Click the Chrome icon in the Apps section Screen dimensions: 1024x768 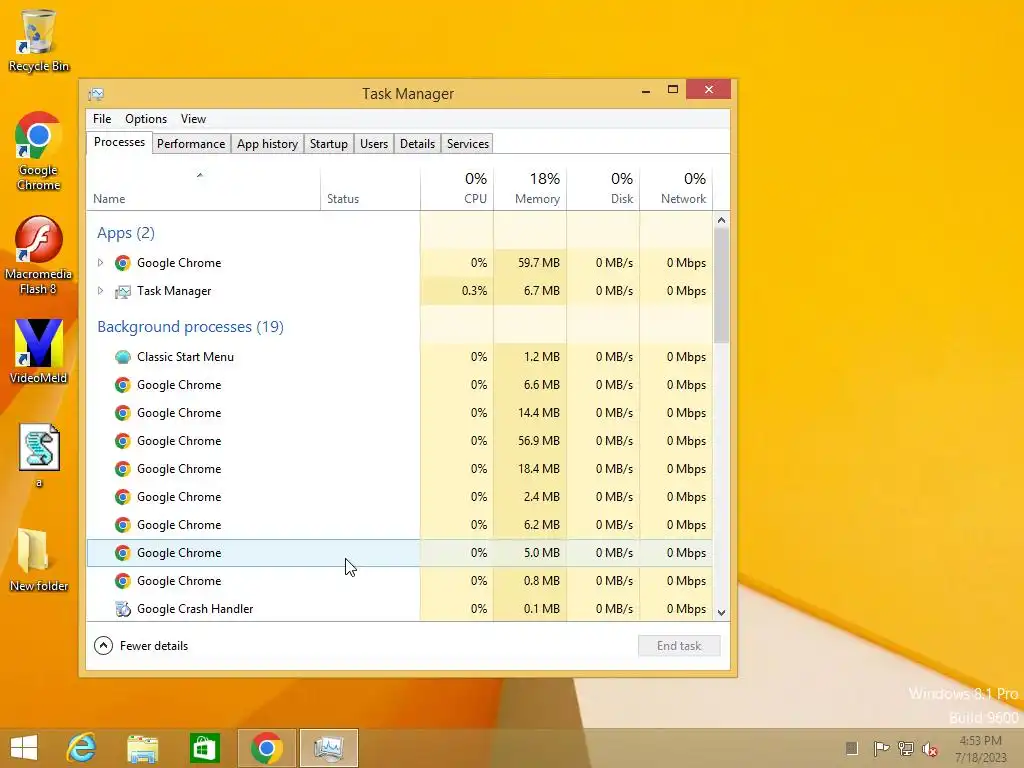pos(122,263)
